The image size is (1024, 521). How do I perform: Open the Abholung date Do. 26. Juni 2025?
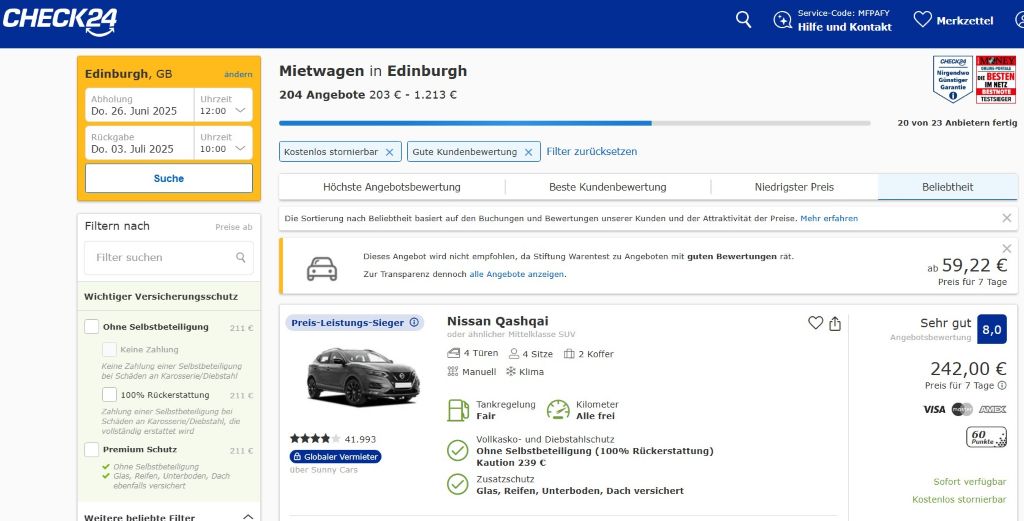point(139,105)
